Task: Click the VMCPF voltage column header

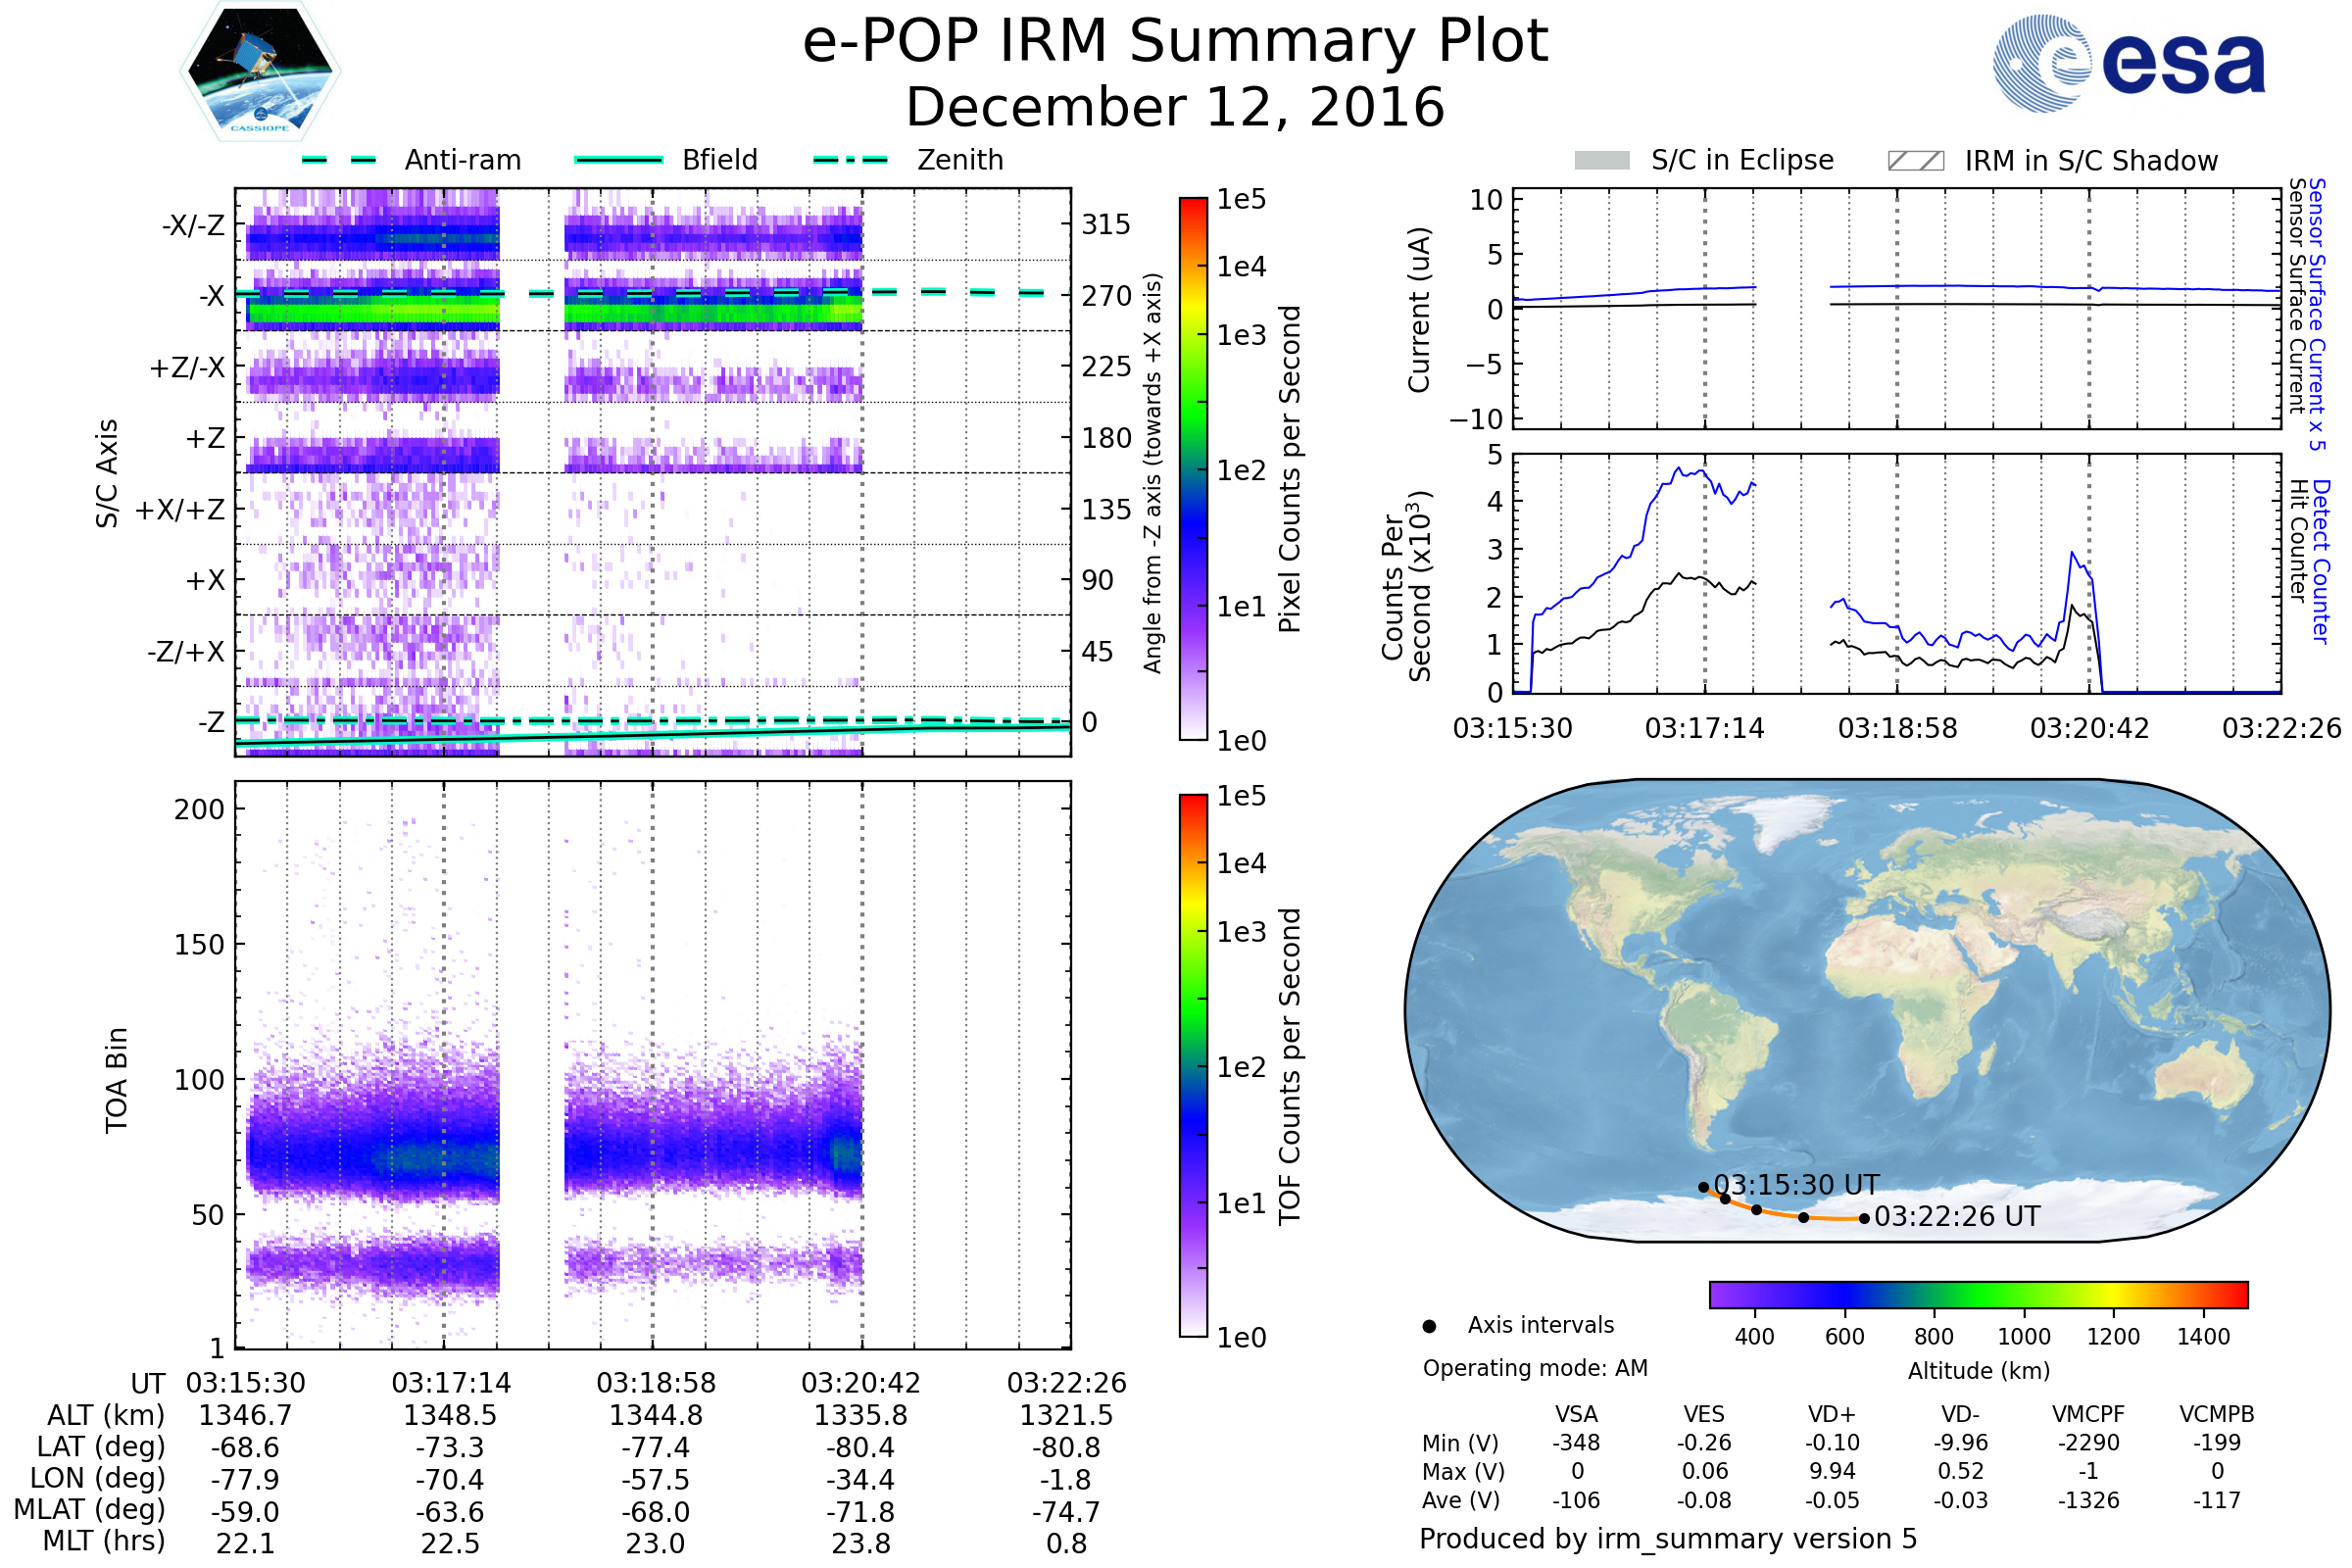Action: click(x=2088, y=1414)
